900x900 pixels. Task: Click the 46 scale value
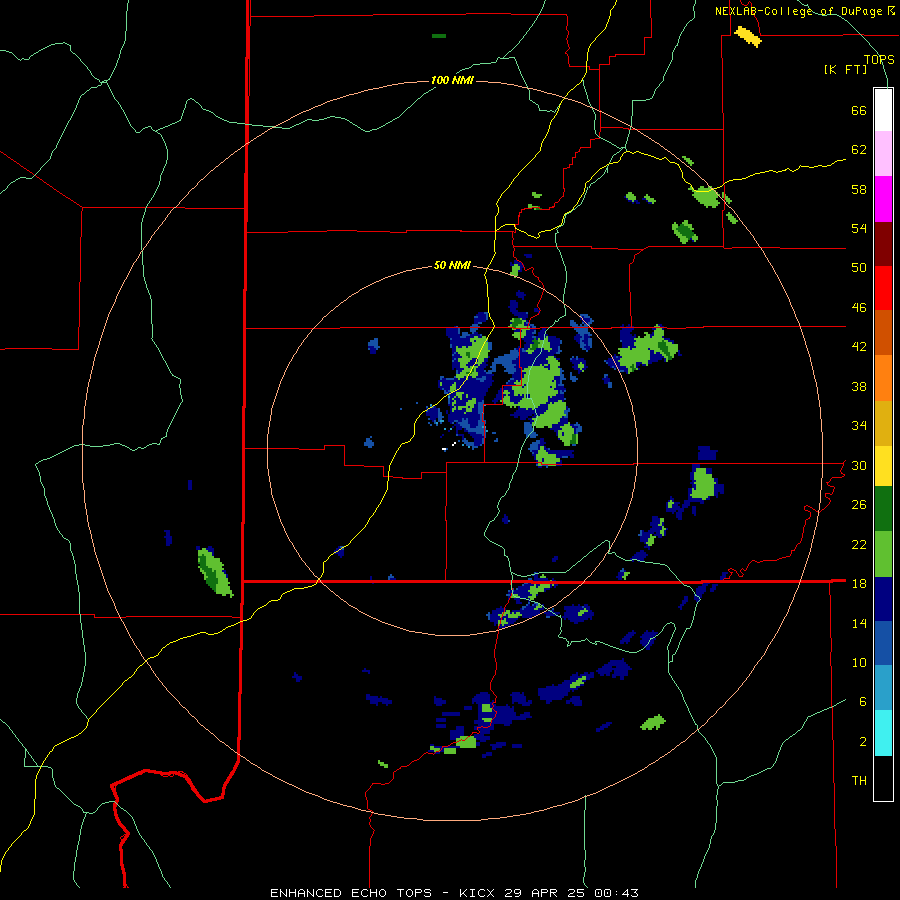click(x=859, y=308)
